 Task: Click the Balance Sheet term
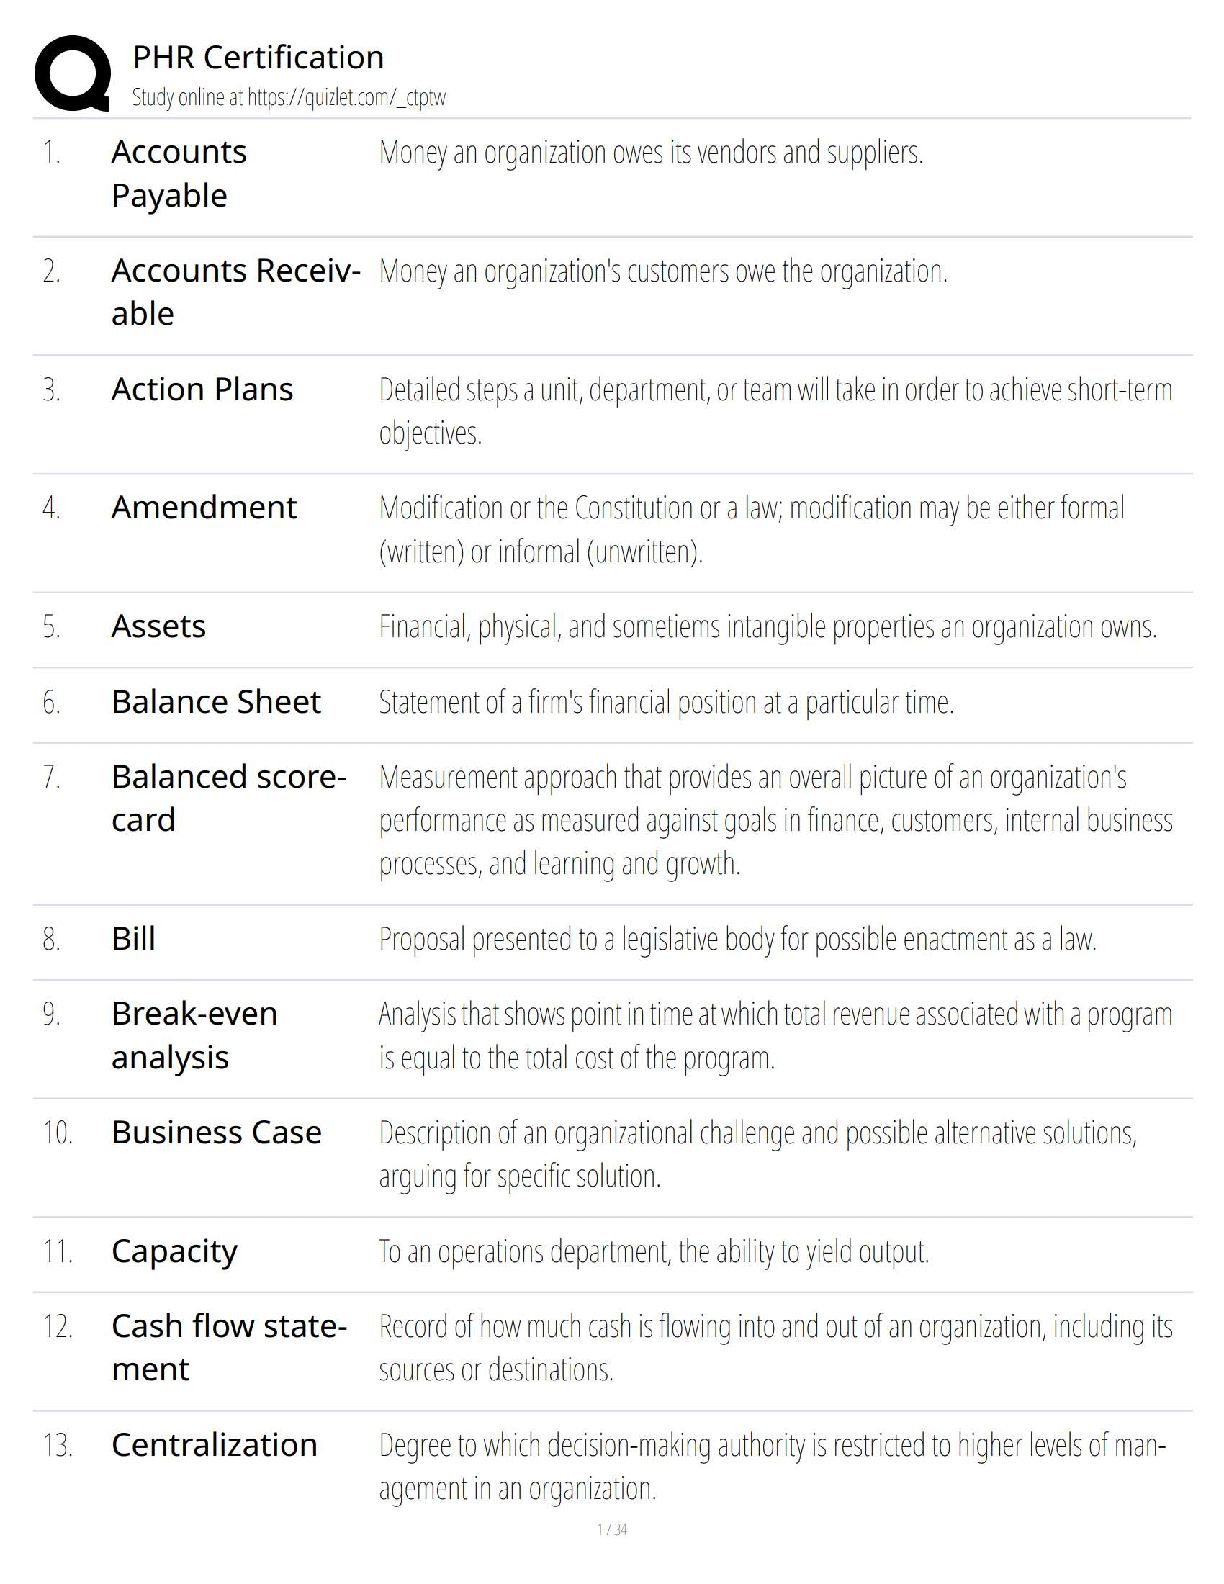pos(216,702)
